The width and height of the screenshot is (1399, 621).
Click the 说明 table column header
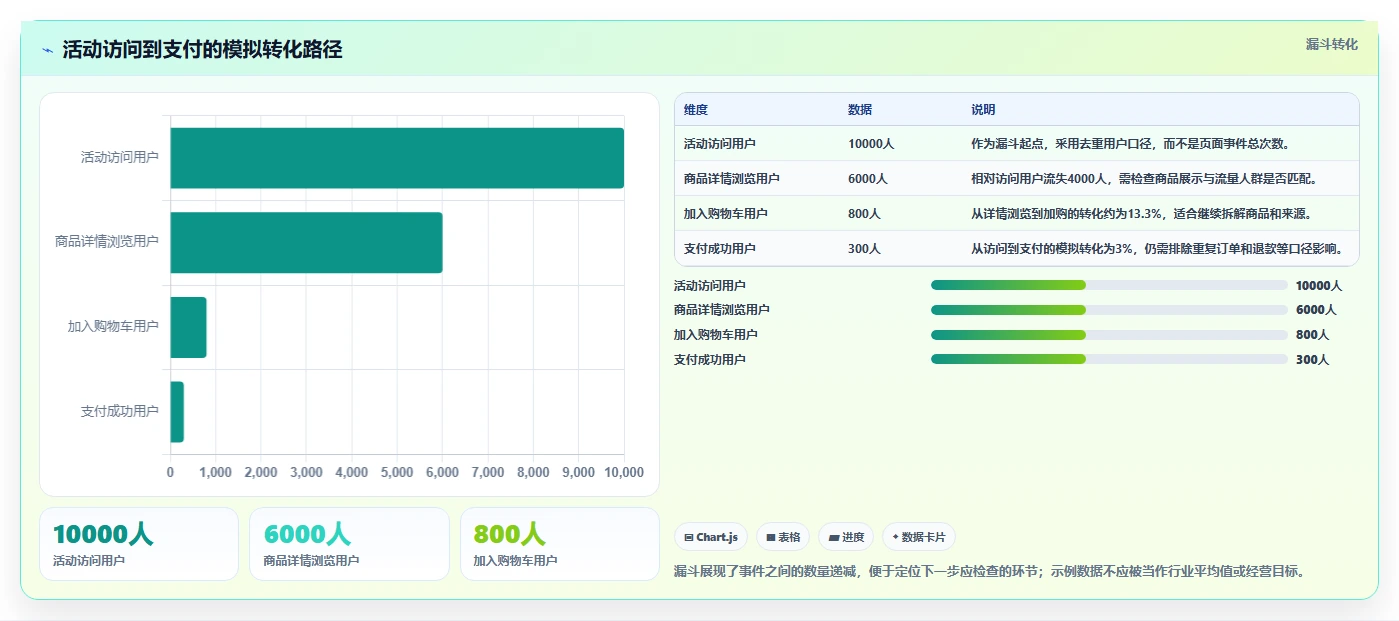pyautogui.click(x=983, y=110)
